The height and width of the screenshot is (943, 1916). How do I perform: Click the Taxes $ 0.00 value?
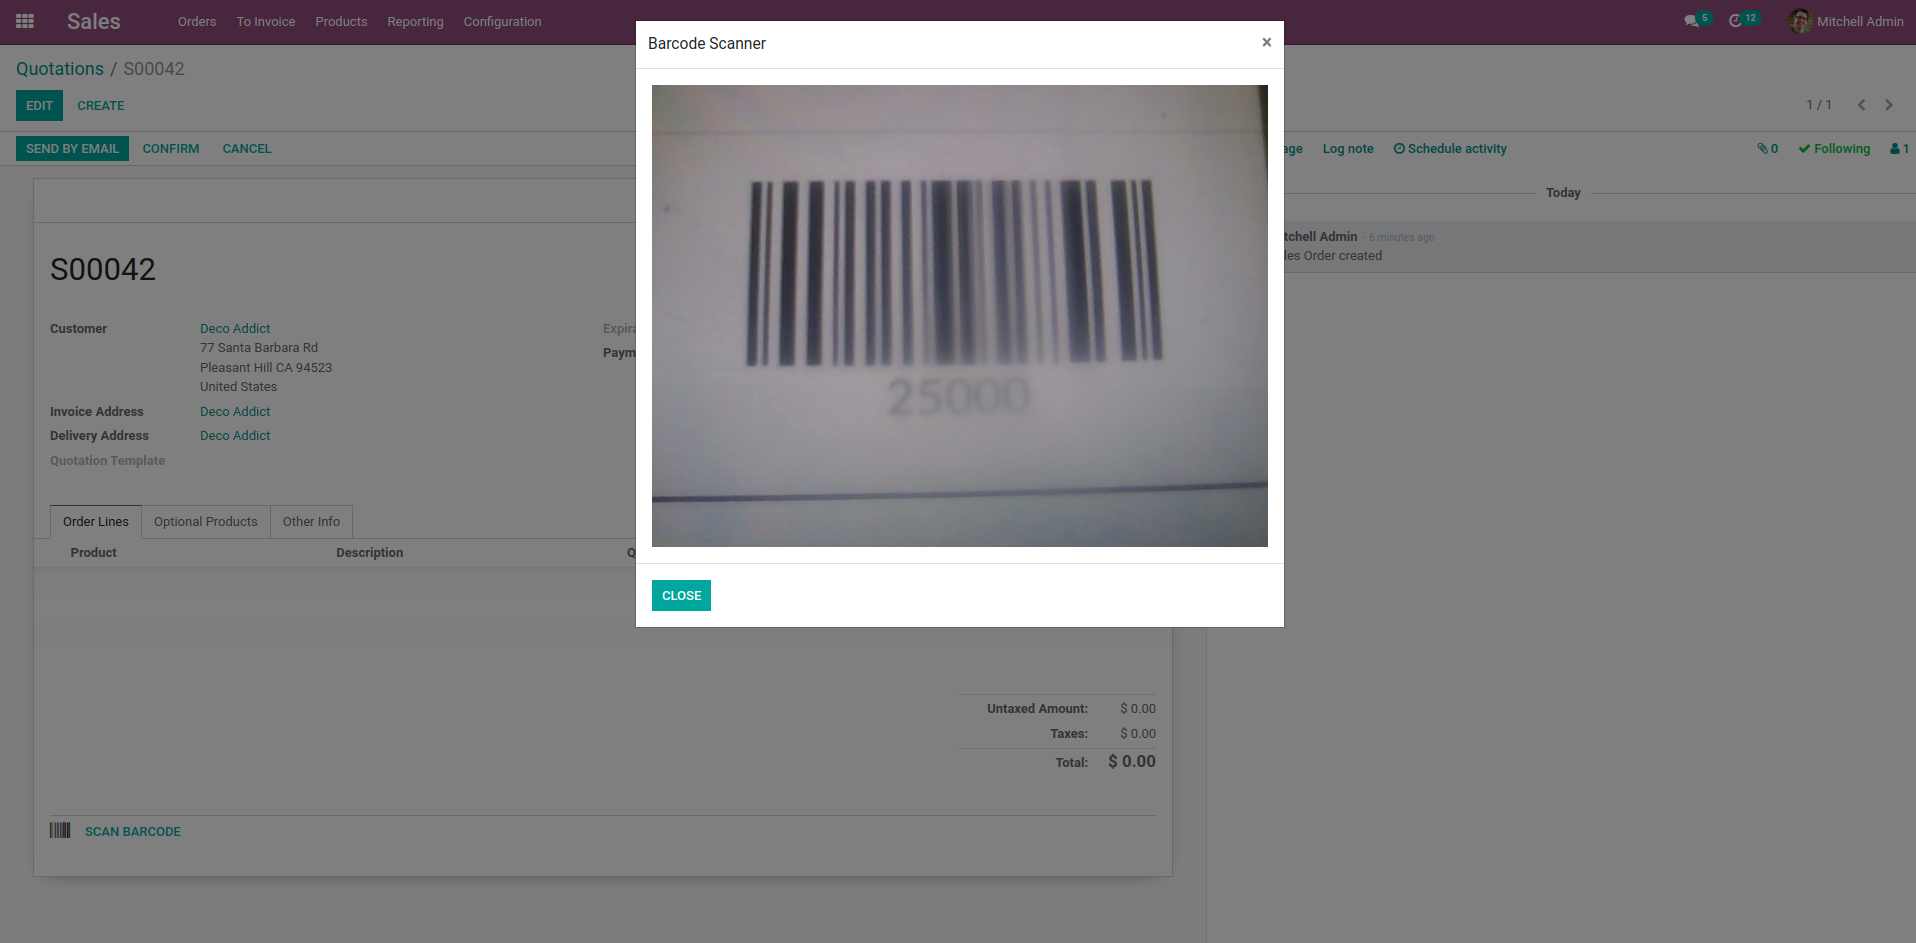(1138, 734)
